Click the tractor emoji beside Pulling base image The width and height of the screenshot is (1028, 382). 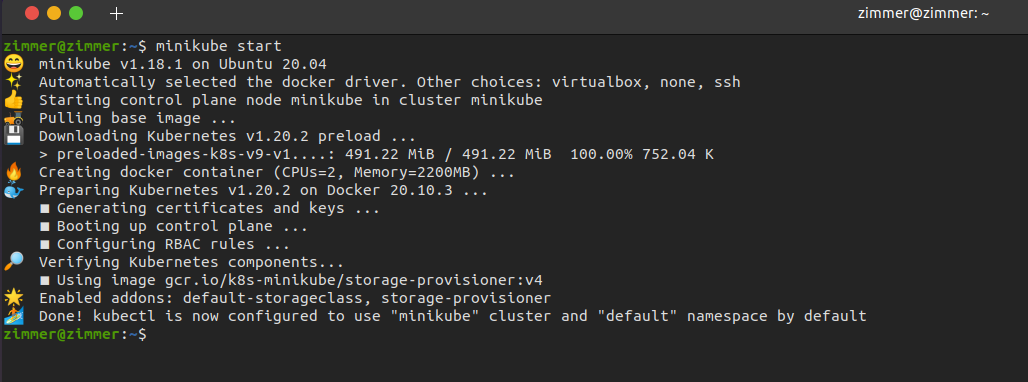pos(13,119)
